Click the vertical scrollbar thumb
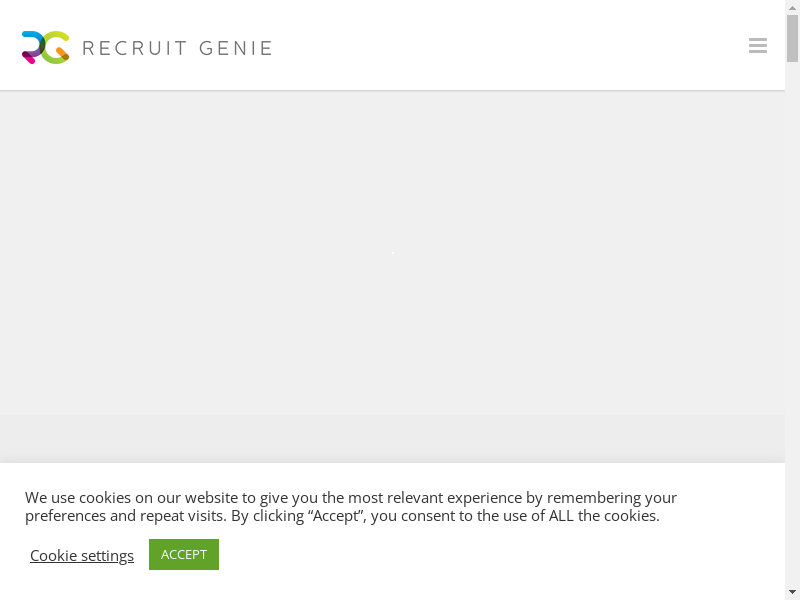This screenshot has height=600, width=800. pos(792,38)
